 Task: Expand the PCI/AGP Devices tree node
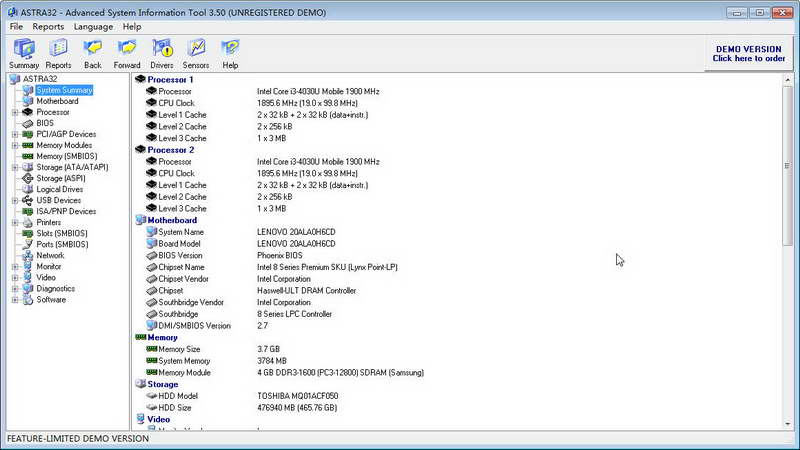[15, 134]
